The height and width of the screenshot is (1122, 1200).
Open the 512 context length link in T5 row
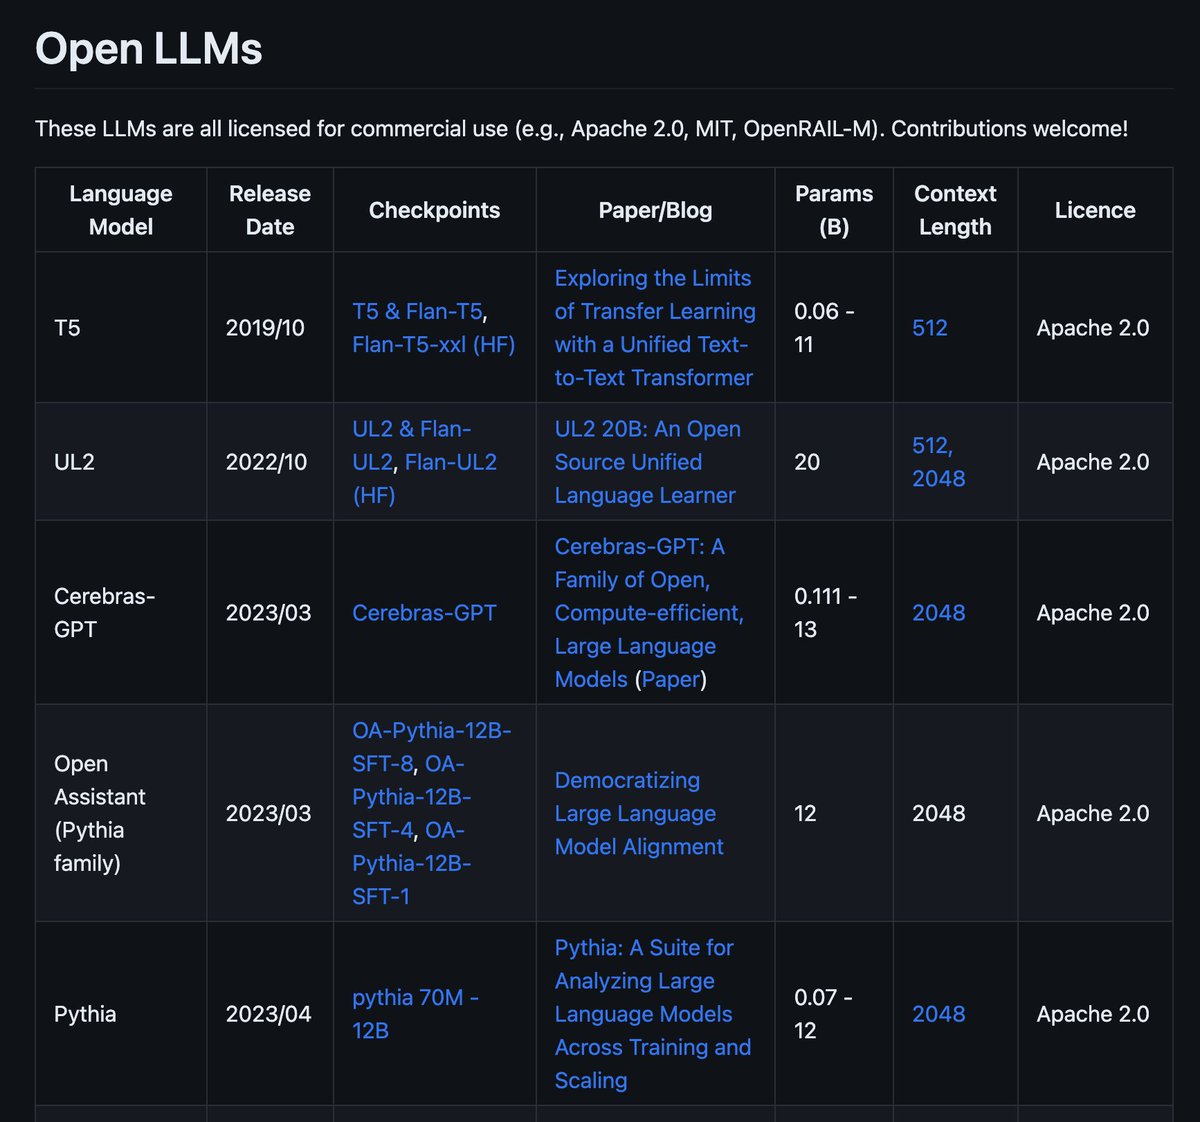point(929,328)
